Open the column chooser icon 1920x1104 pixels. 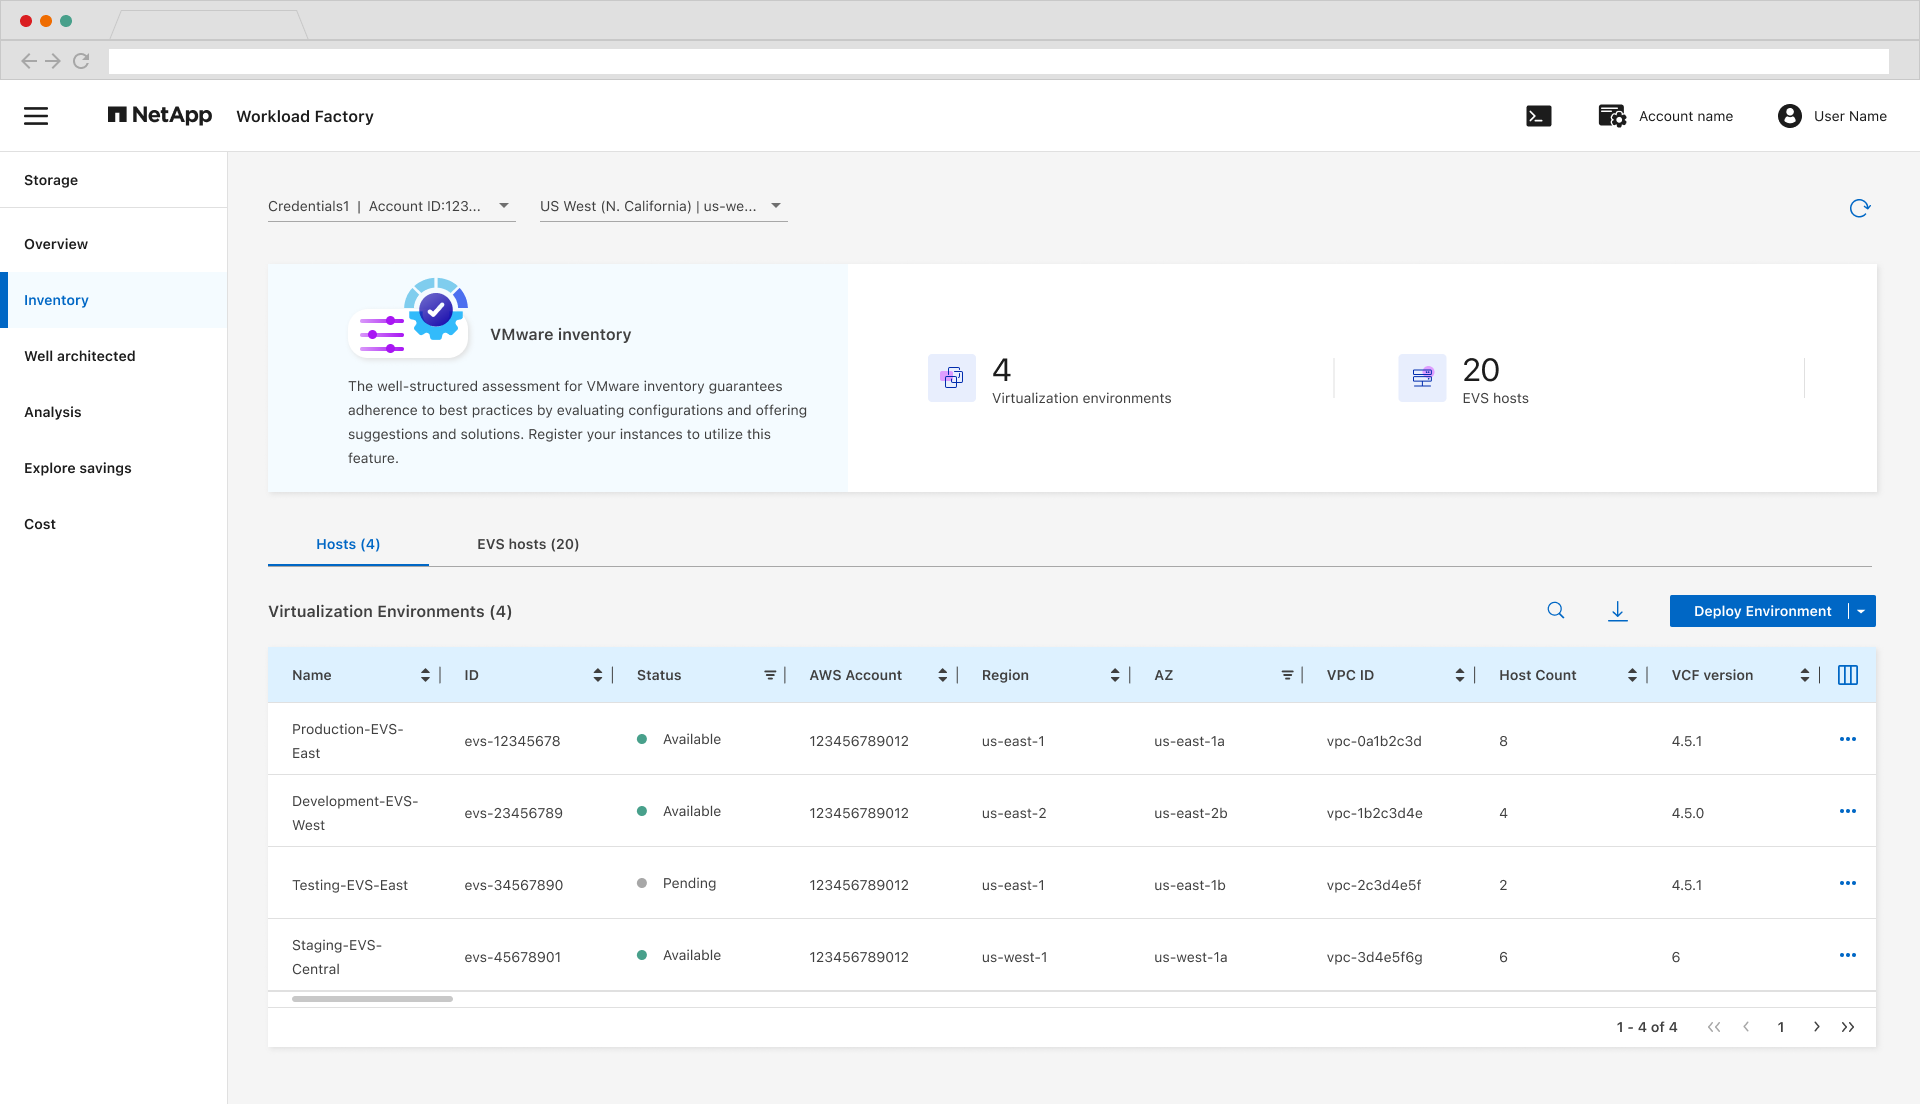(1848, 675)
